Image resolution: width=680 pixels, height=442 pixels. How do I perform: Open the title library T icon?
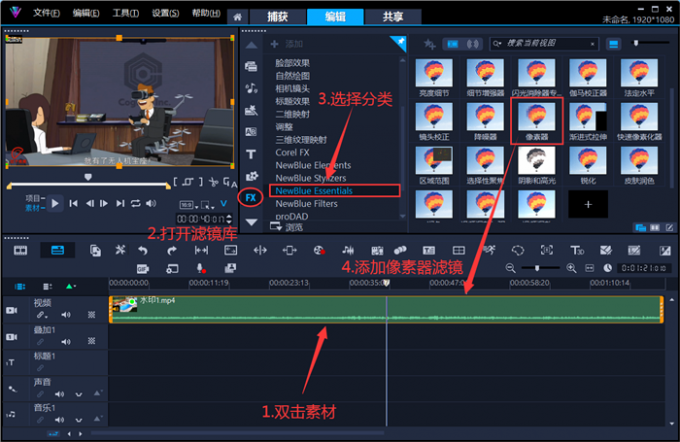[251, 154]
